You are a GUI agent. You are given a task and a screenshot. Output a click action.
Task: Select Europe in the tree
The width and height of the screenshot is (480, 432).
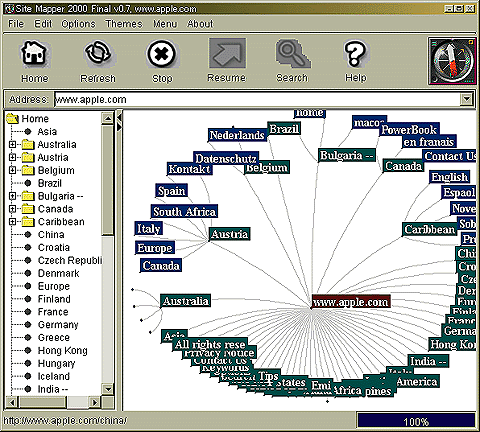(x=54, y=286)
